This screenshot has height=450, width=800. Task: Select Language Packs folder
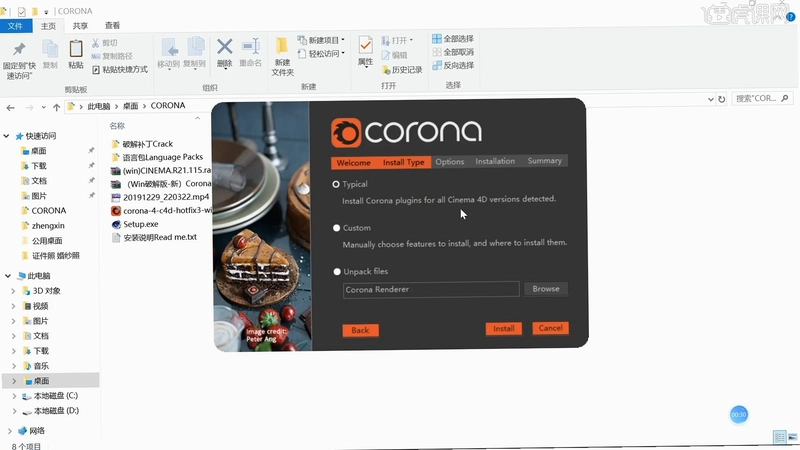tap(157, 158)
